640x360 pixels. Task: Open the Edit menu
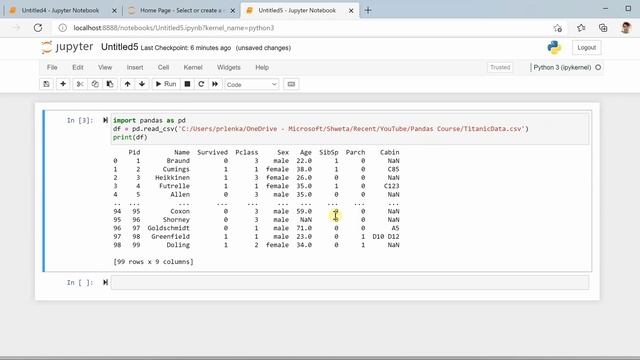point(78,67)
